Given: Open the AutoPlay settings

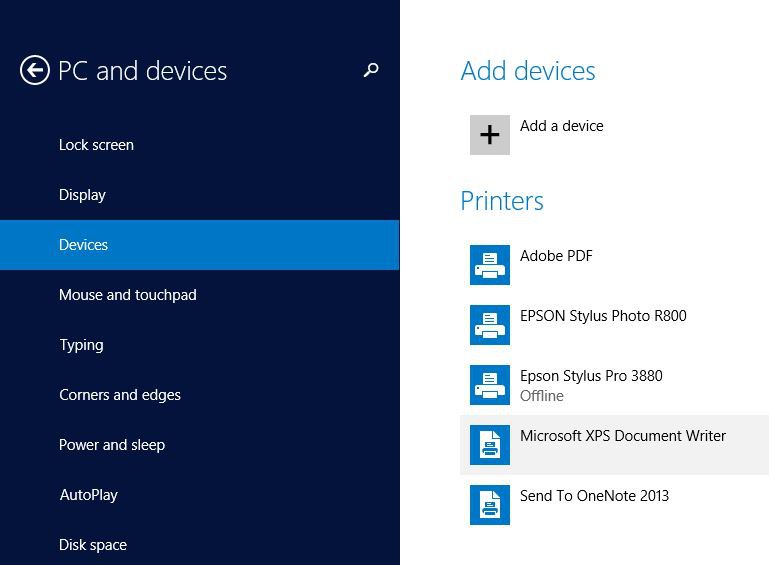Looking at the screenshot, I should [200, 495].
